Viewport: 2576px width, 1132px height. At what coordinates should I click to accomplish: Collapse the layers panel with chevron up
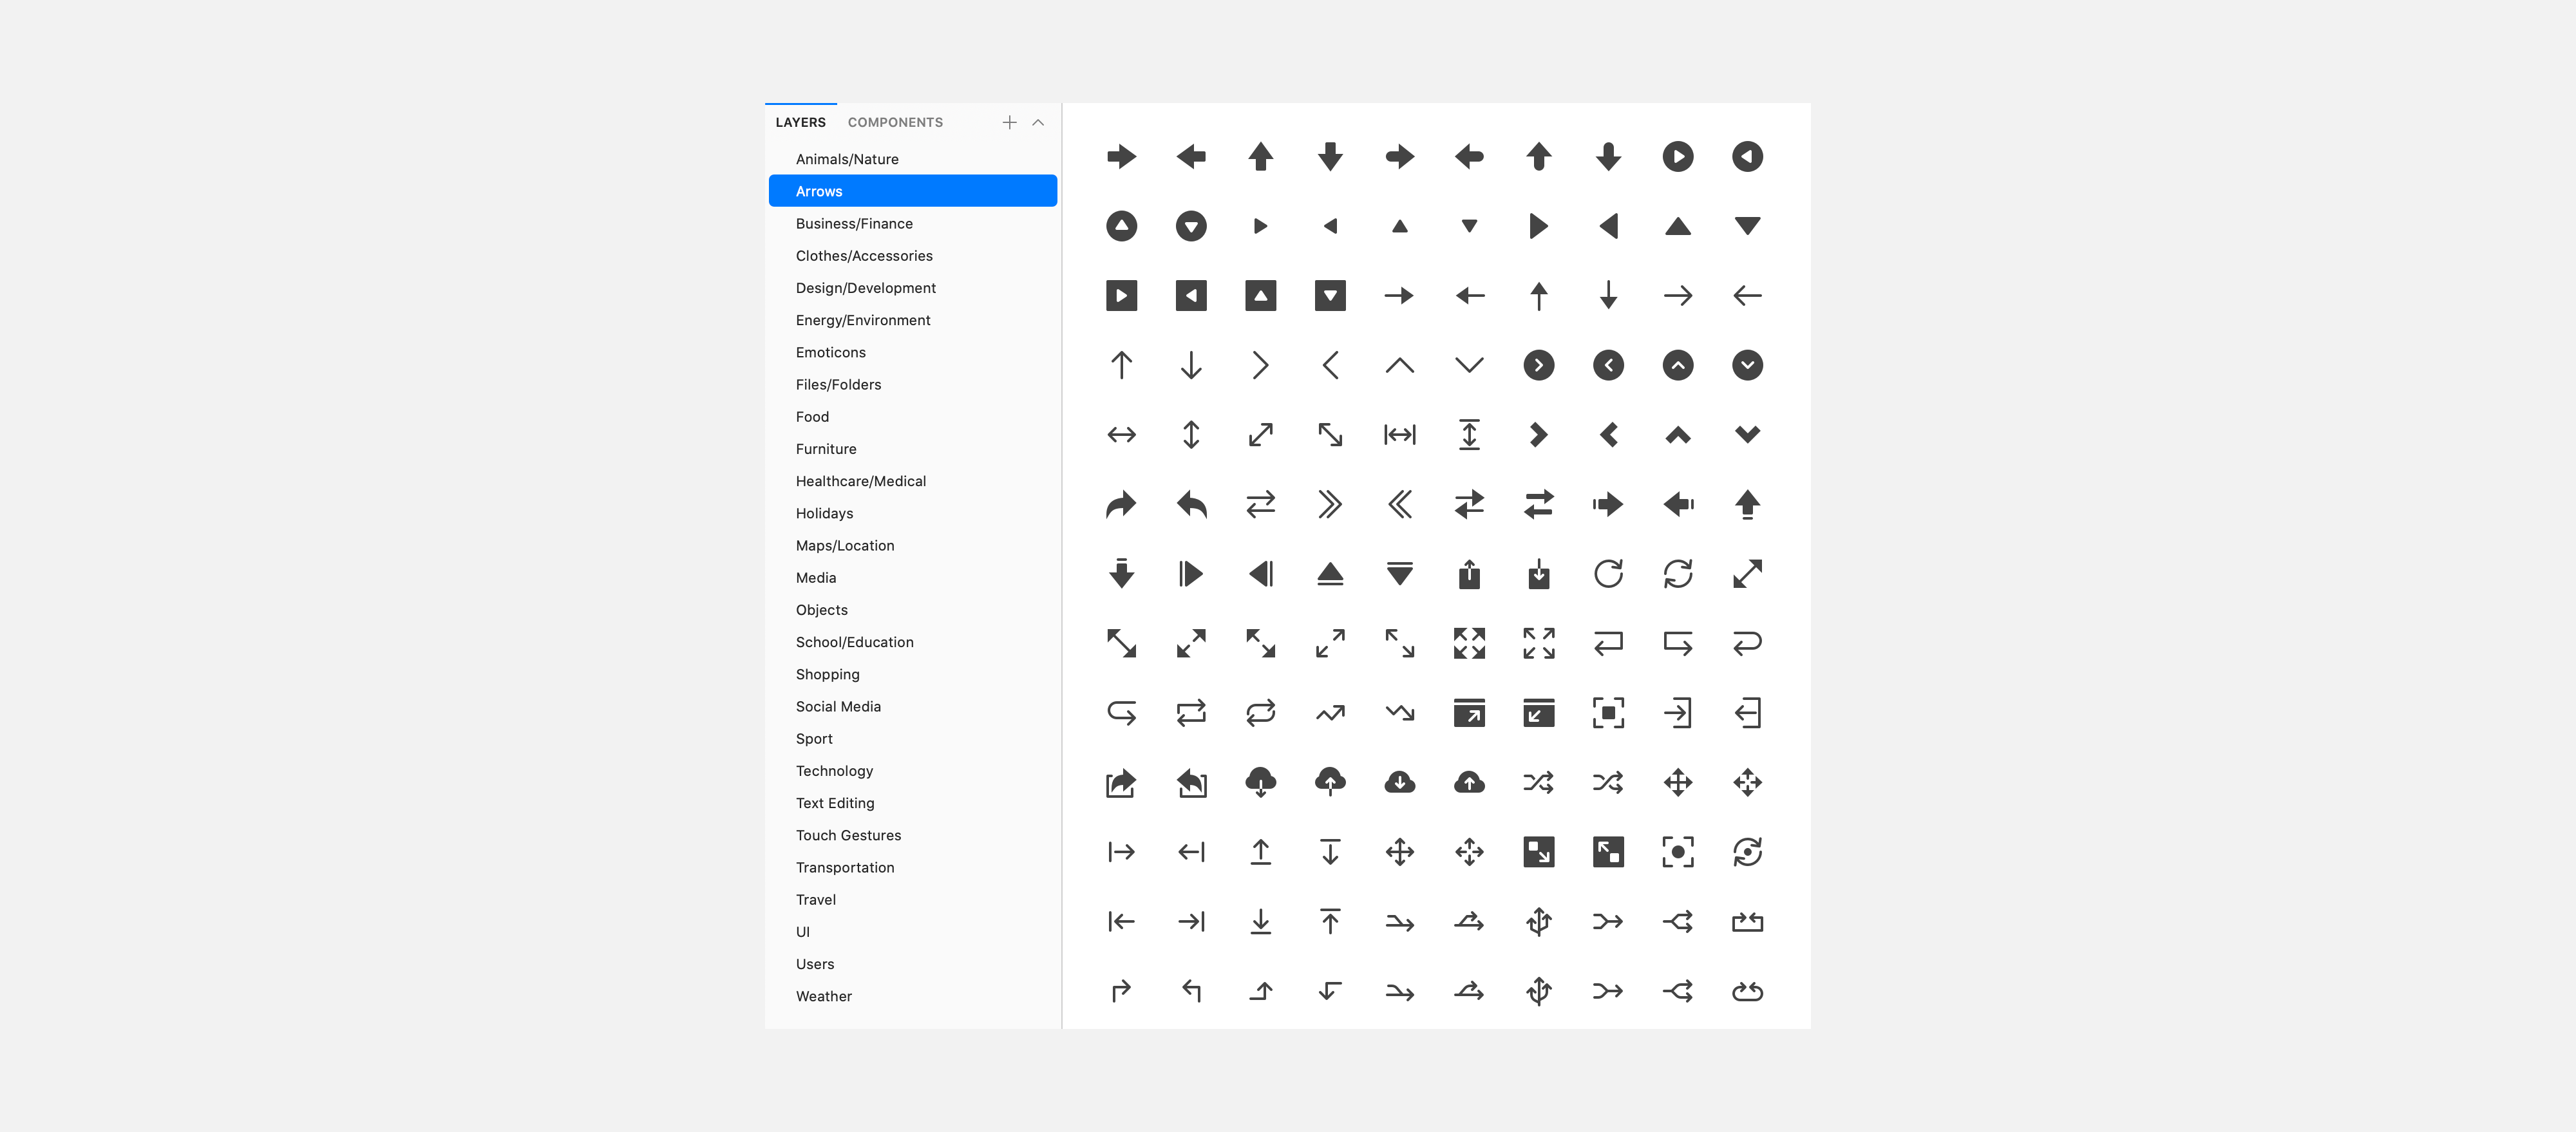pos(1038,122)
